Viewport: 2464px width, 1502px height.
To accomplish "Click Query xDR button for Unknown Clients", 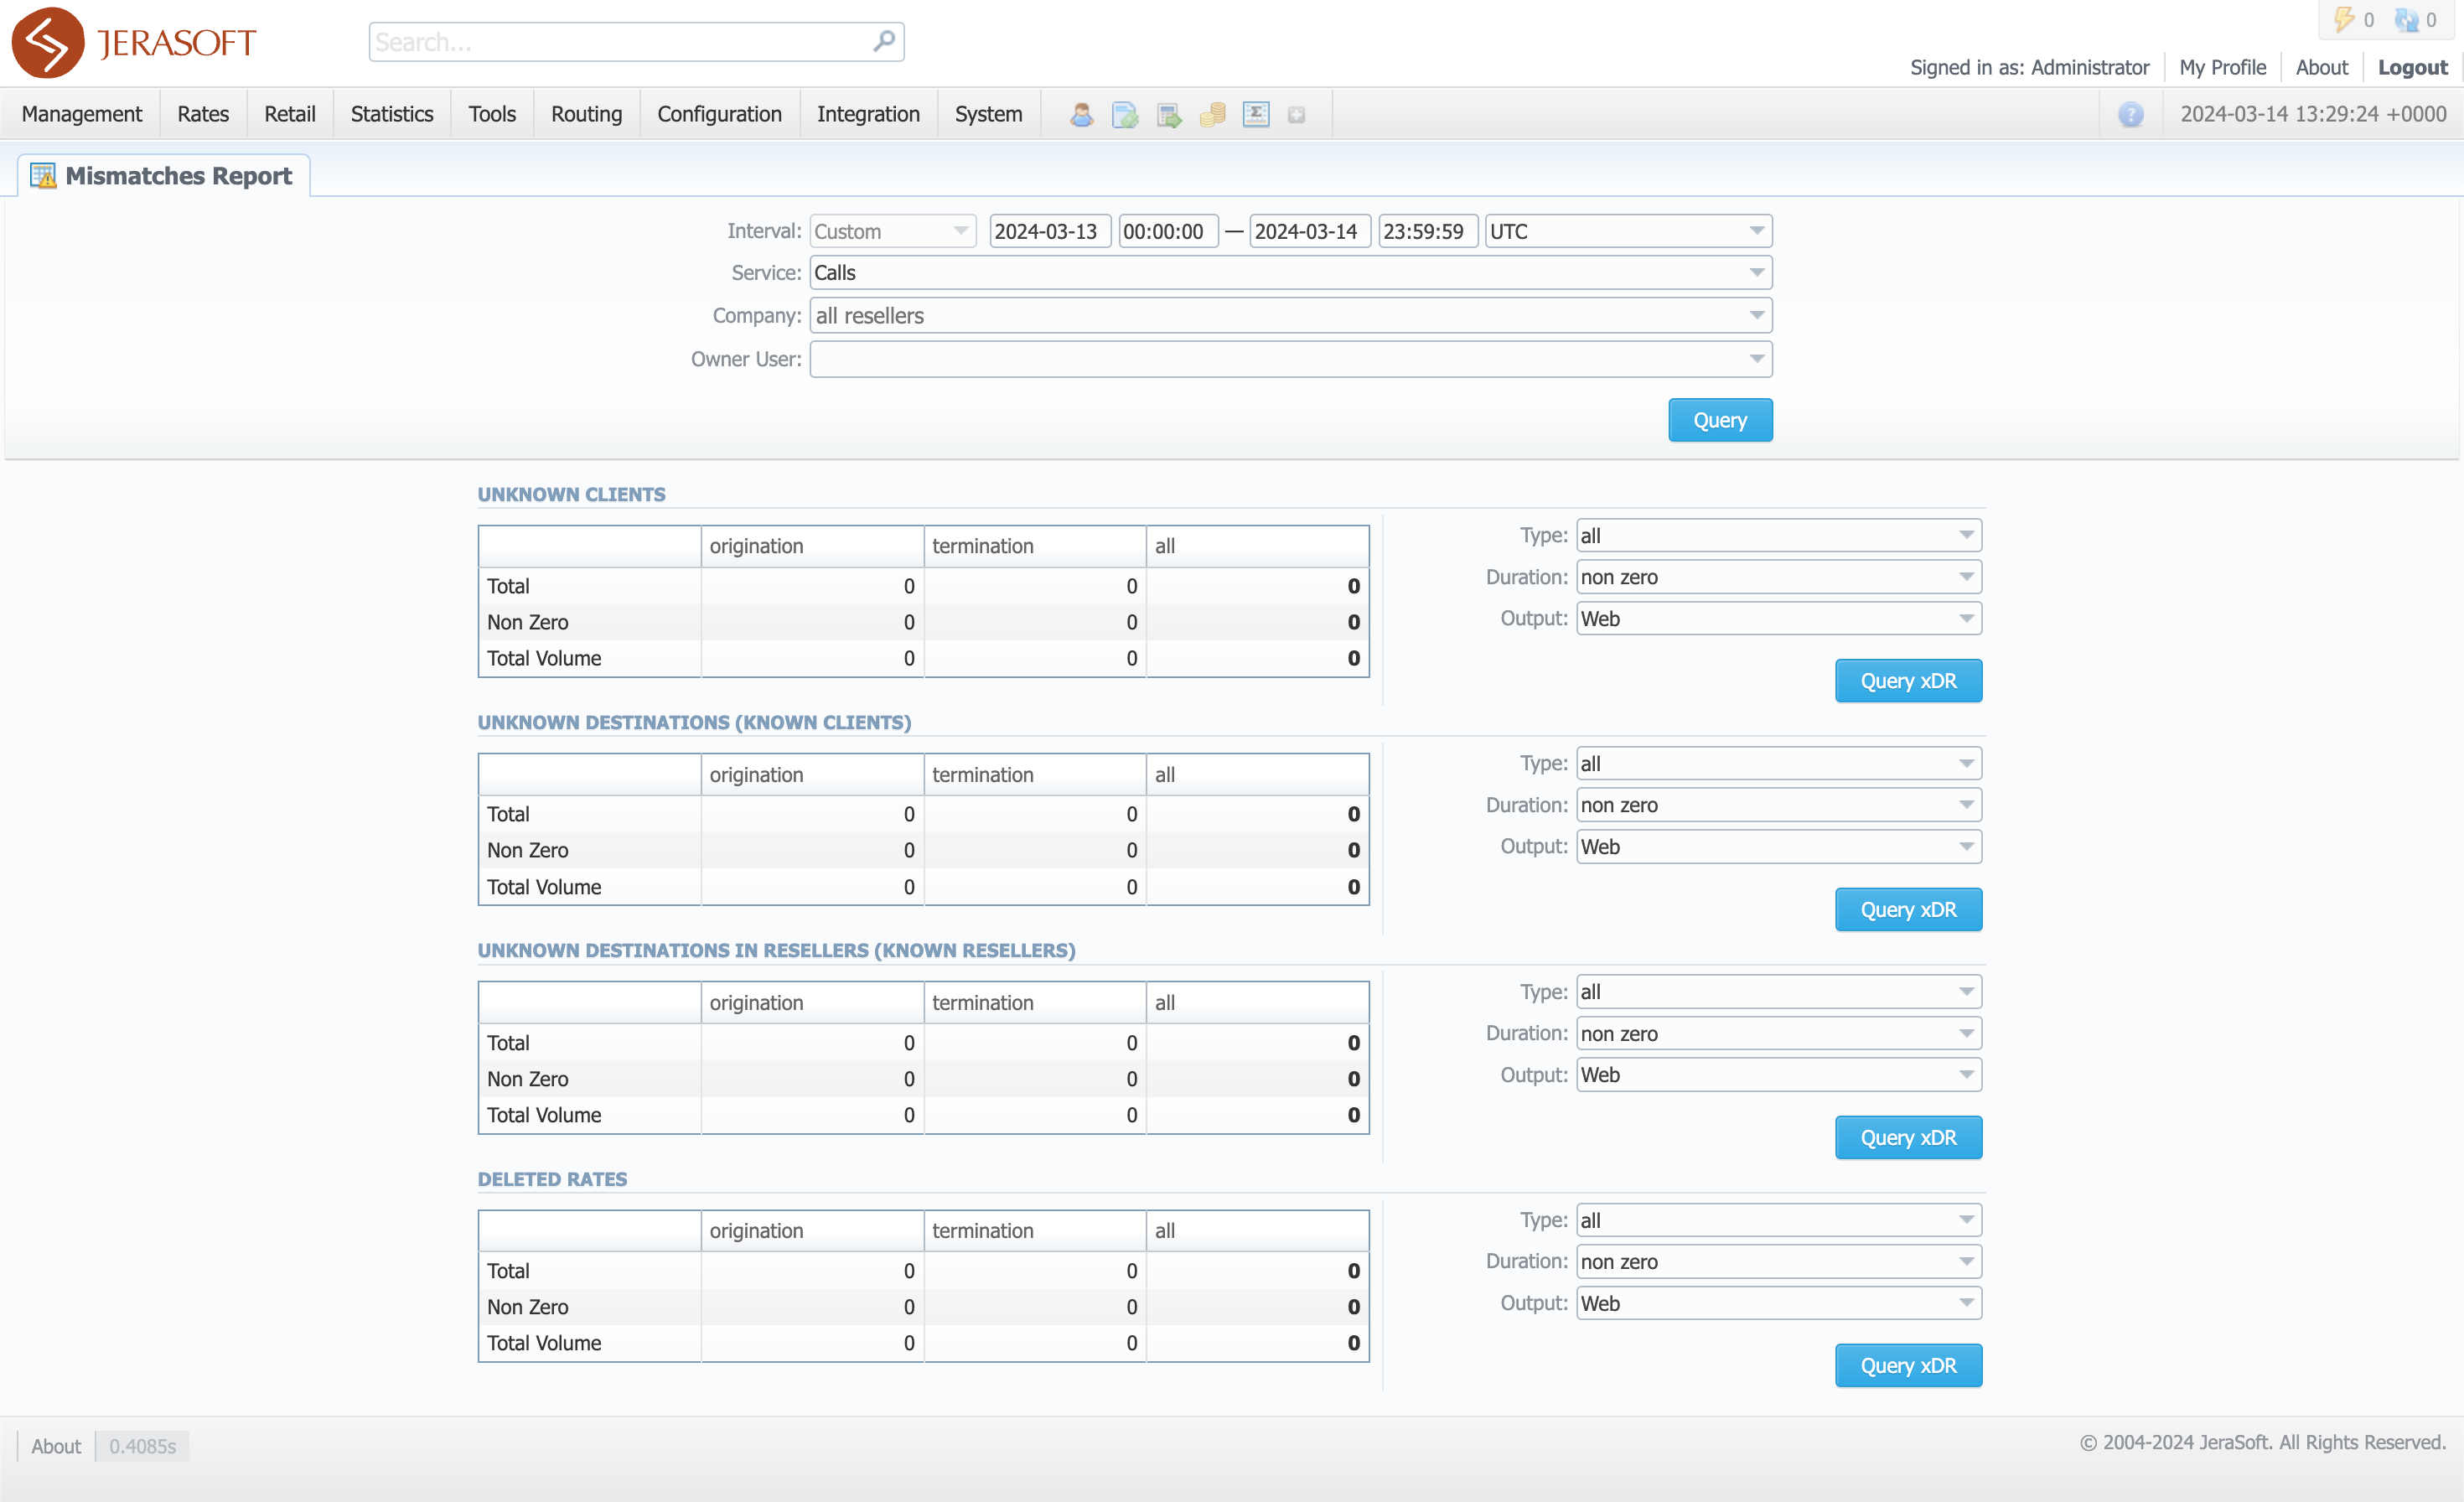I will click(x=1908, y=680).
